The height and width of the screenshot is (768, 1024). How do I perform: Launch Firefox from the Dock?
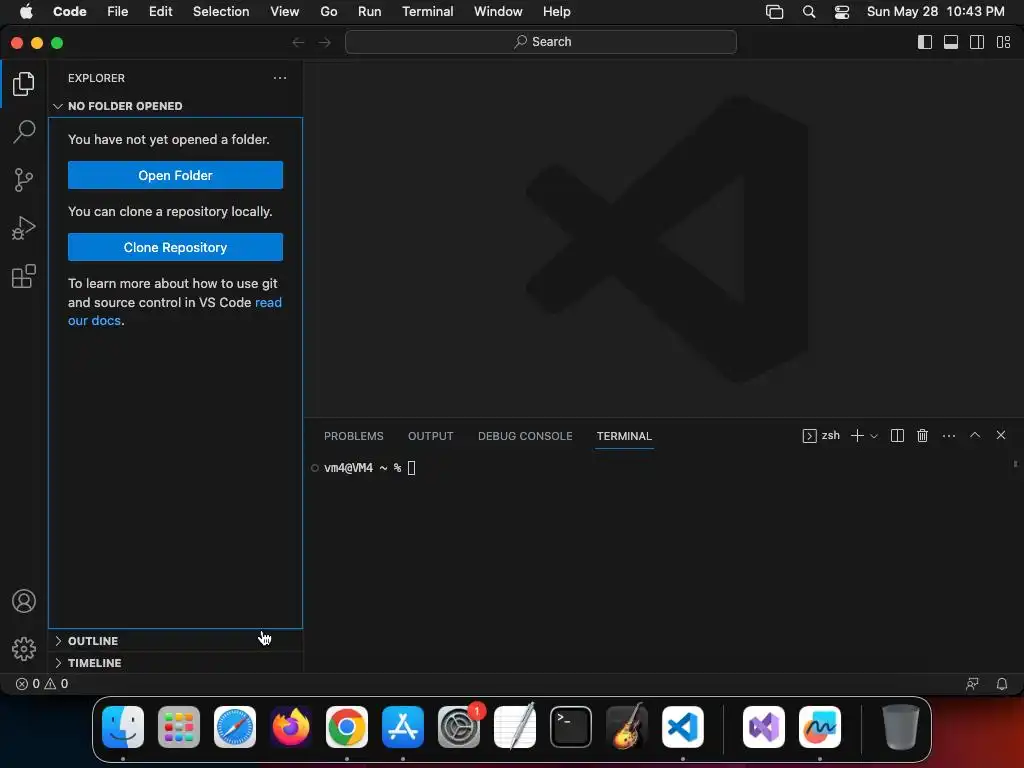(291, 726)
